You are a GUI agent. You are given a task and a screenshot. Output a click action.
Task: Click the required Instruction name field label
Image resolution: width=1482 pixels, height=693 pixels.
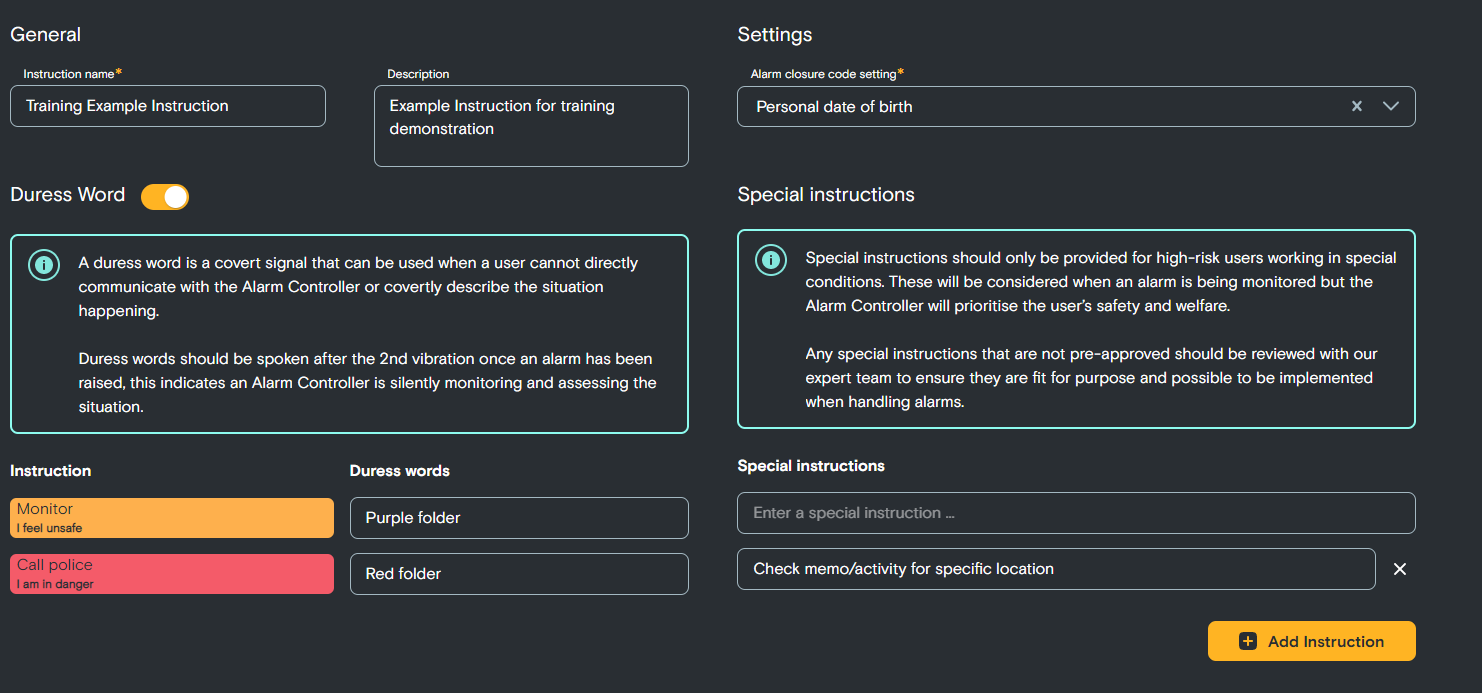(70, 73)
